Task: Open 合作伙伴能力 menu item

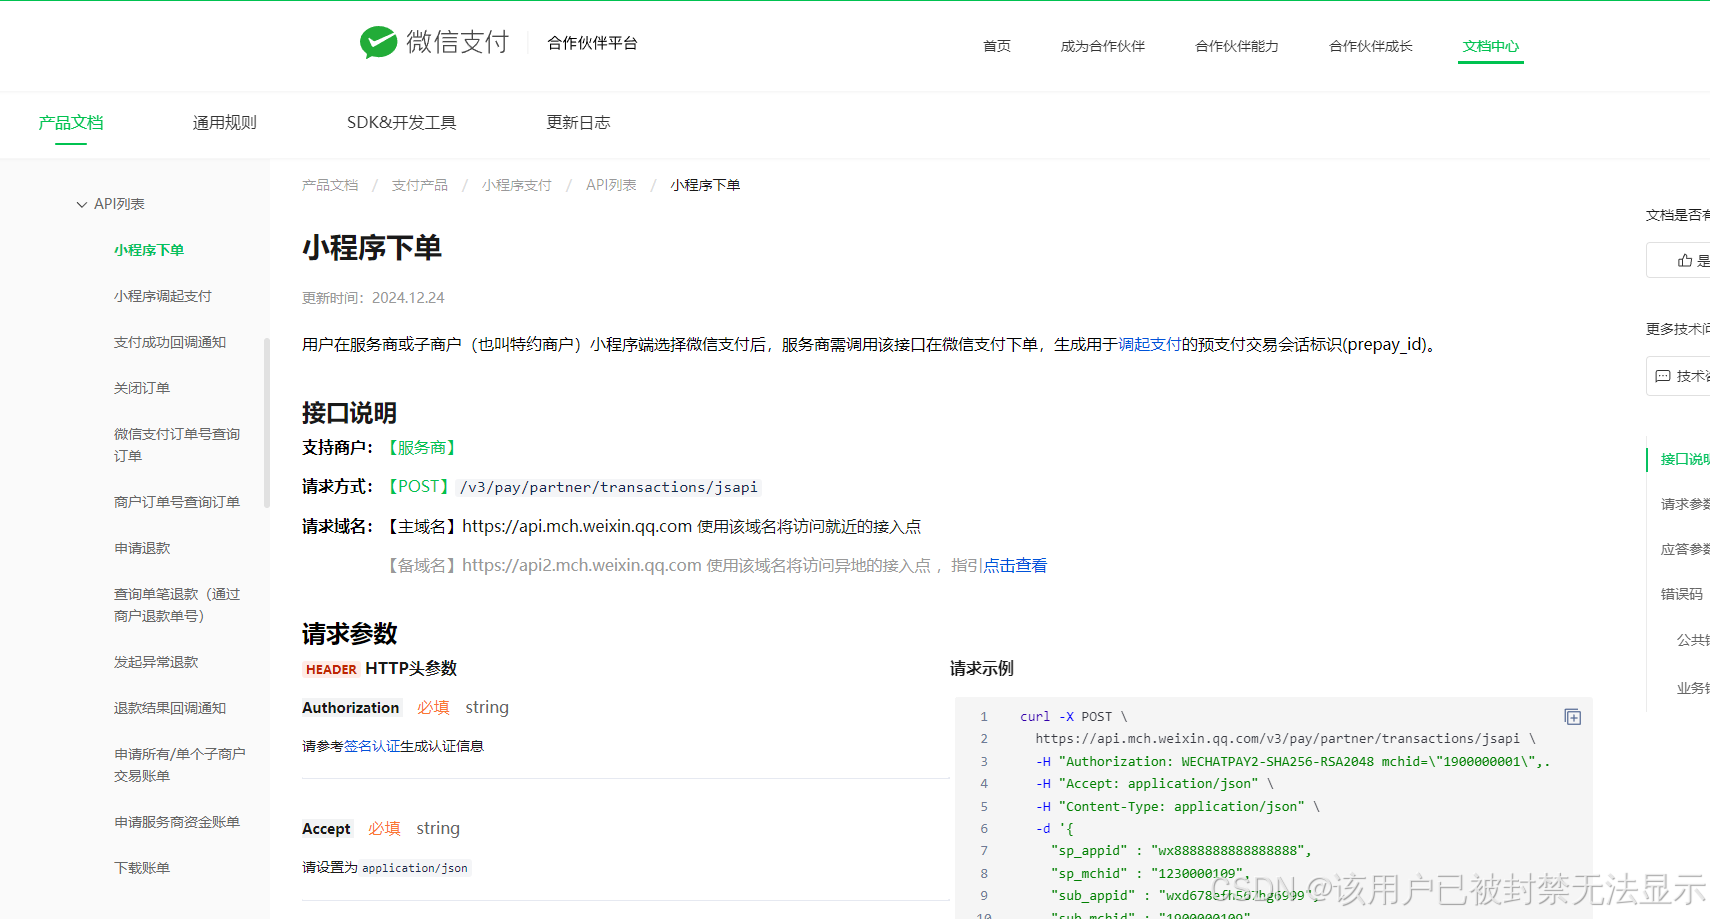Action: coord(1237,46)
